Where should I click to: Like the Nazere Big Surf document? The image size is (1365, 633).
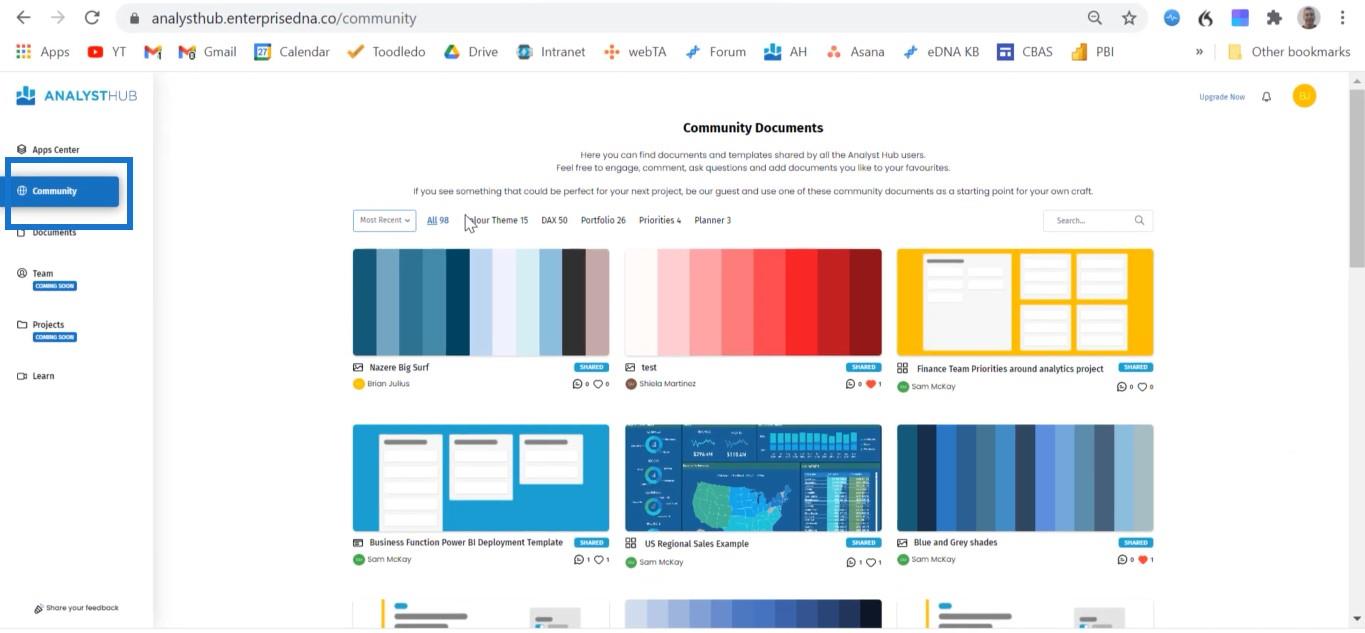pos(598,384)
